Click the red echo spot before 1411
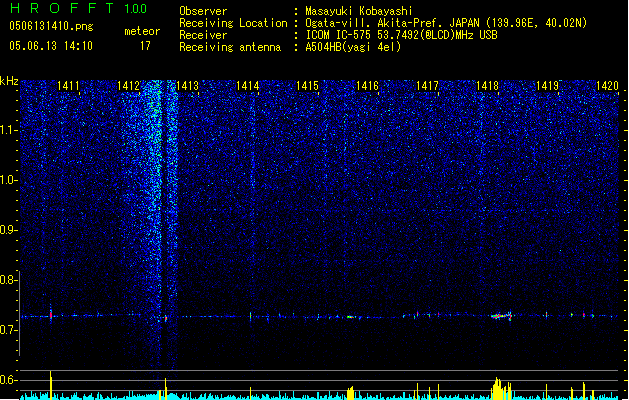 [x=51, y=315]
